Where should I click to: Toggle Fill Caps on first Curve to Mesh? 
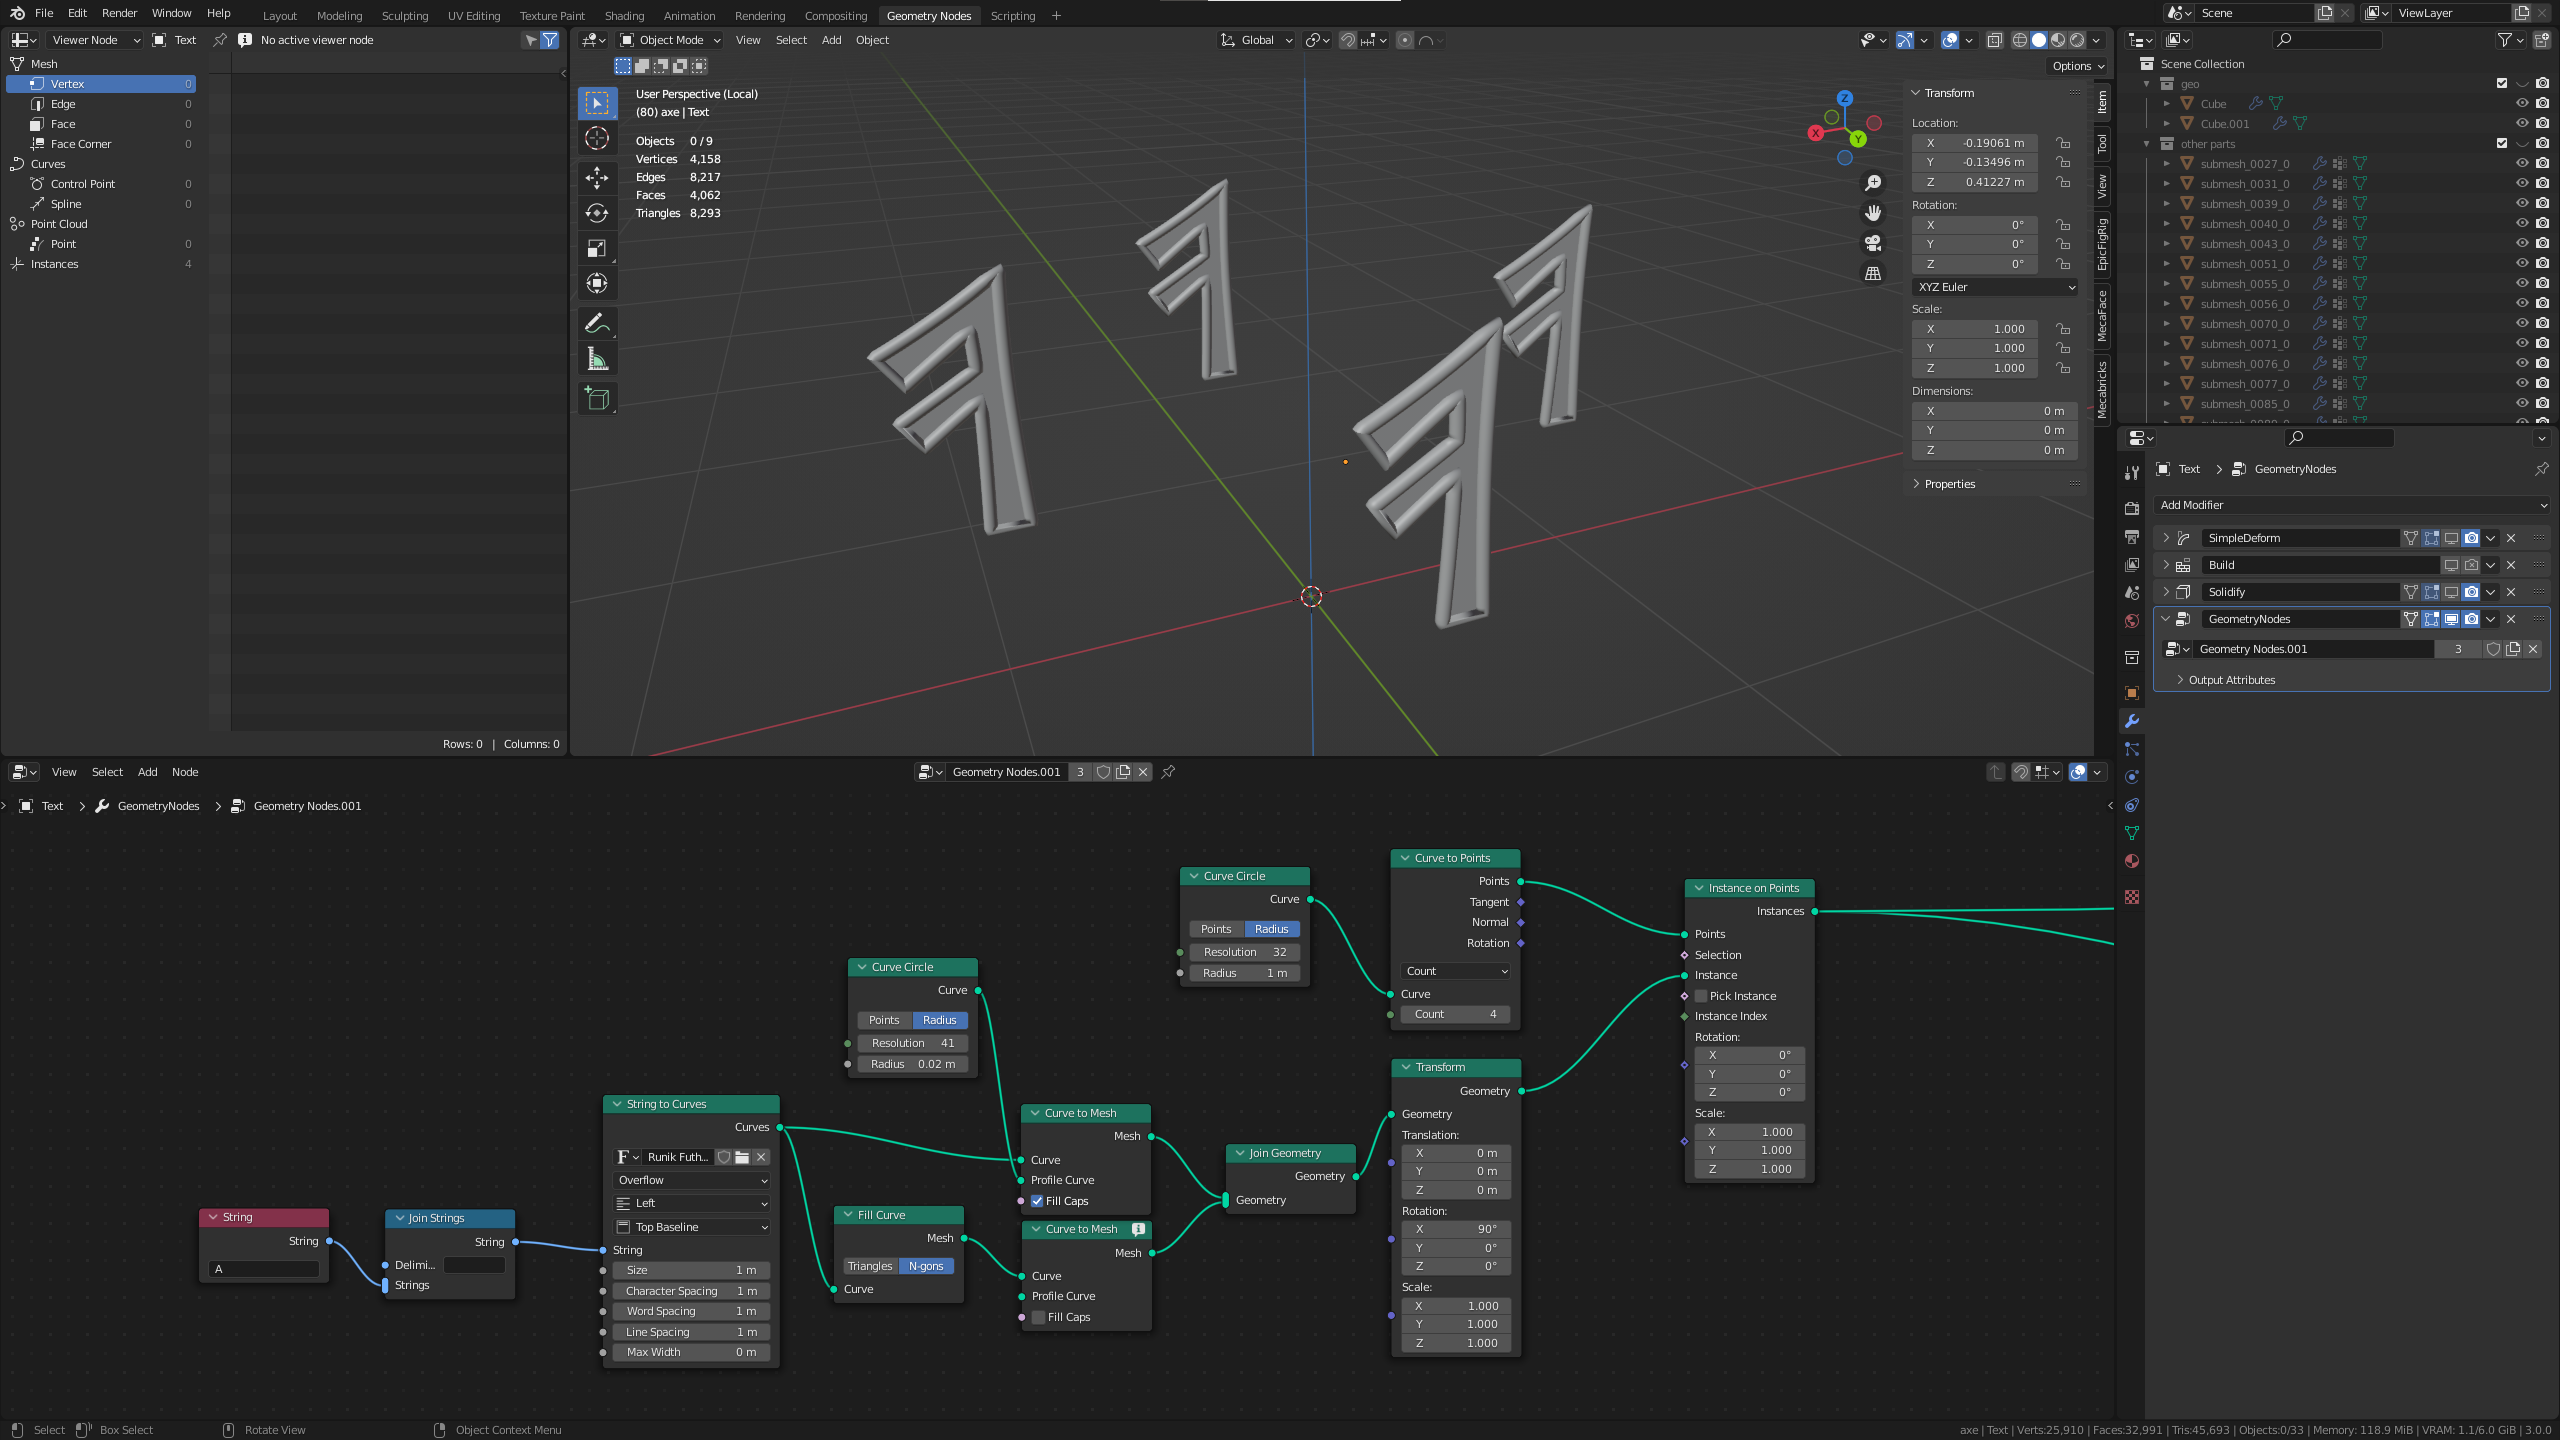(x=1038, y=1201)
